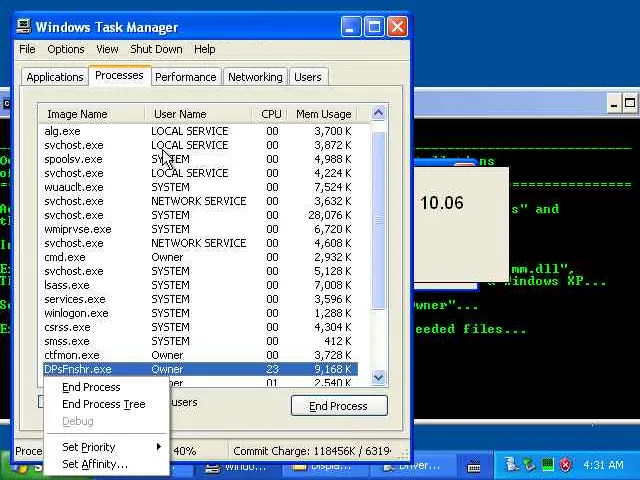Click the green safely-remove hardware tray icon

(x=529, y=464)
